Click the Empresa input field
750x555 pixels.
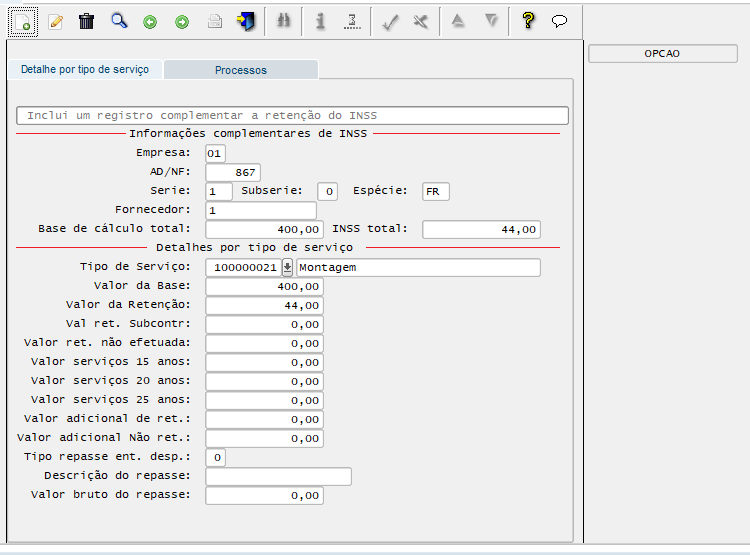coord(215,154)
